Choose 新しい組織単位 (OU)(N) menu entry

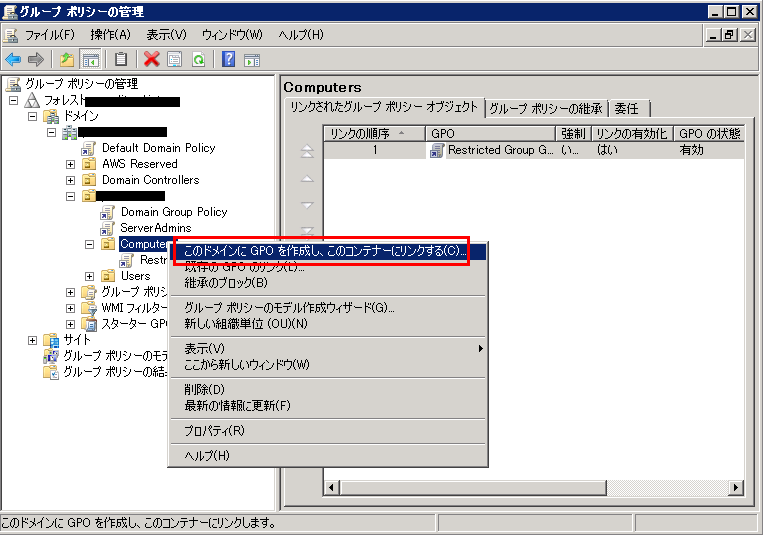click(x=246, y=323)
